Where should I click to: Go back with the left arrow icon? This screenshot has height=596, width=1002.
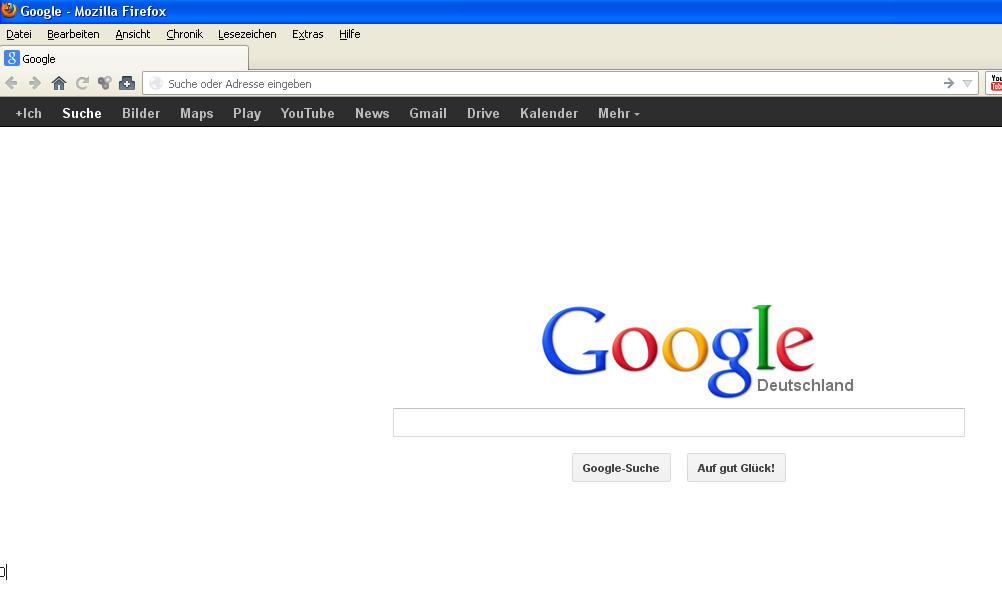pyautogui.click(x=12, y=83)
